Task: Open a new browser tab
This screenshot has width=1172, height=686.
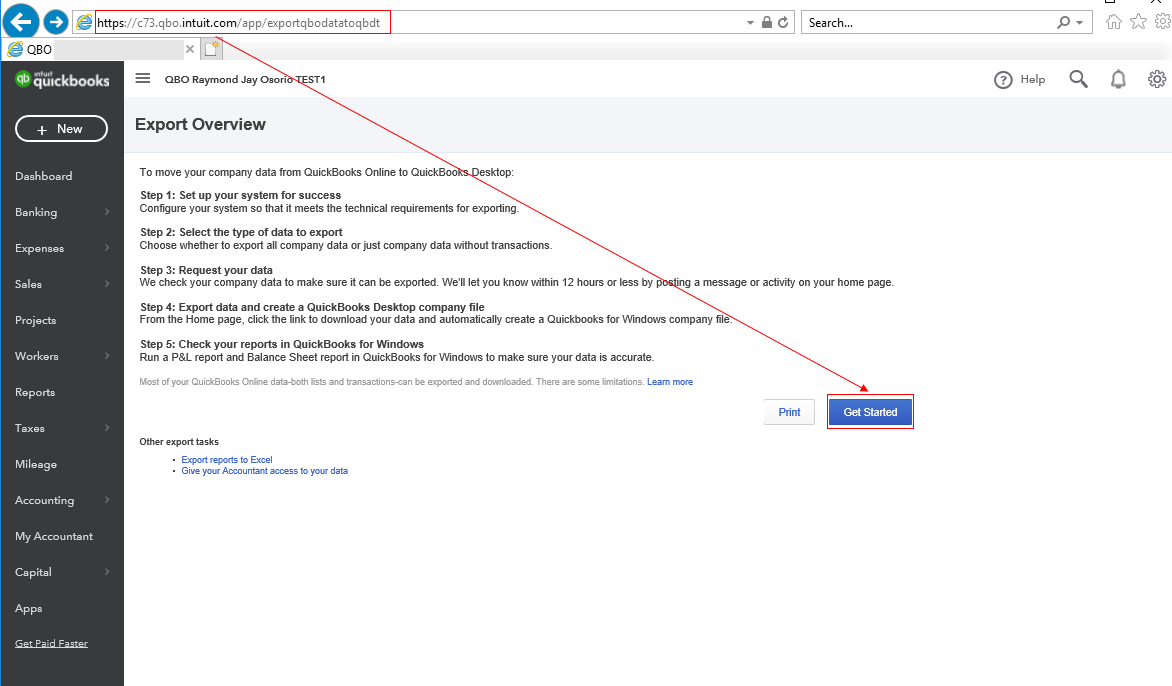Action: (212, 49)
